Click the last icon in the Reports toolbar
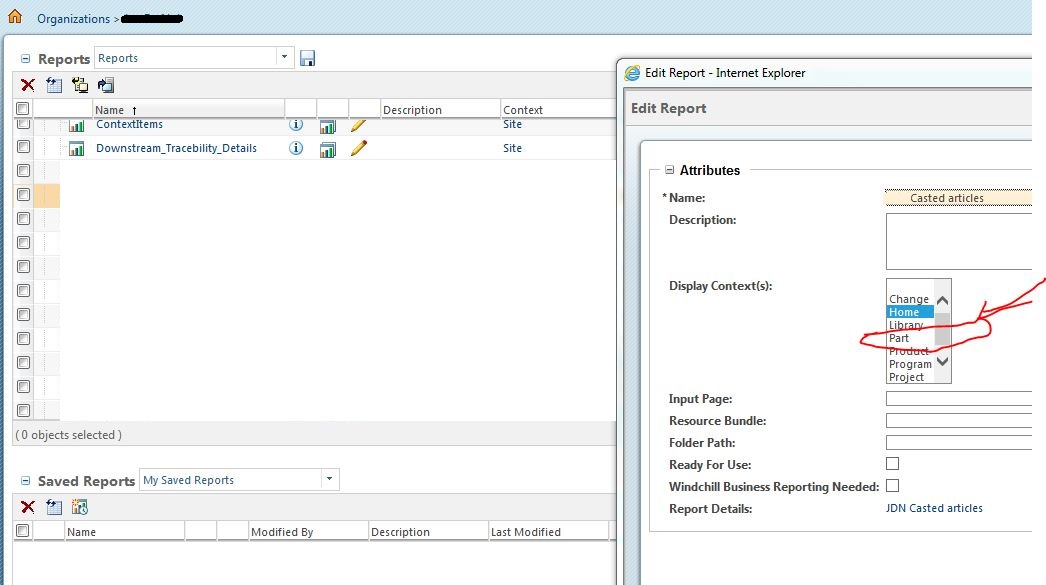This screenshot has width=1046, height=585. pos(106,86)
